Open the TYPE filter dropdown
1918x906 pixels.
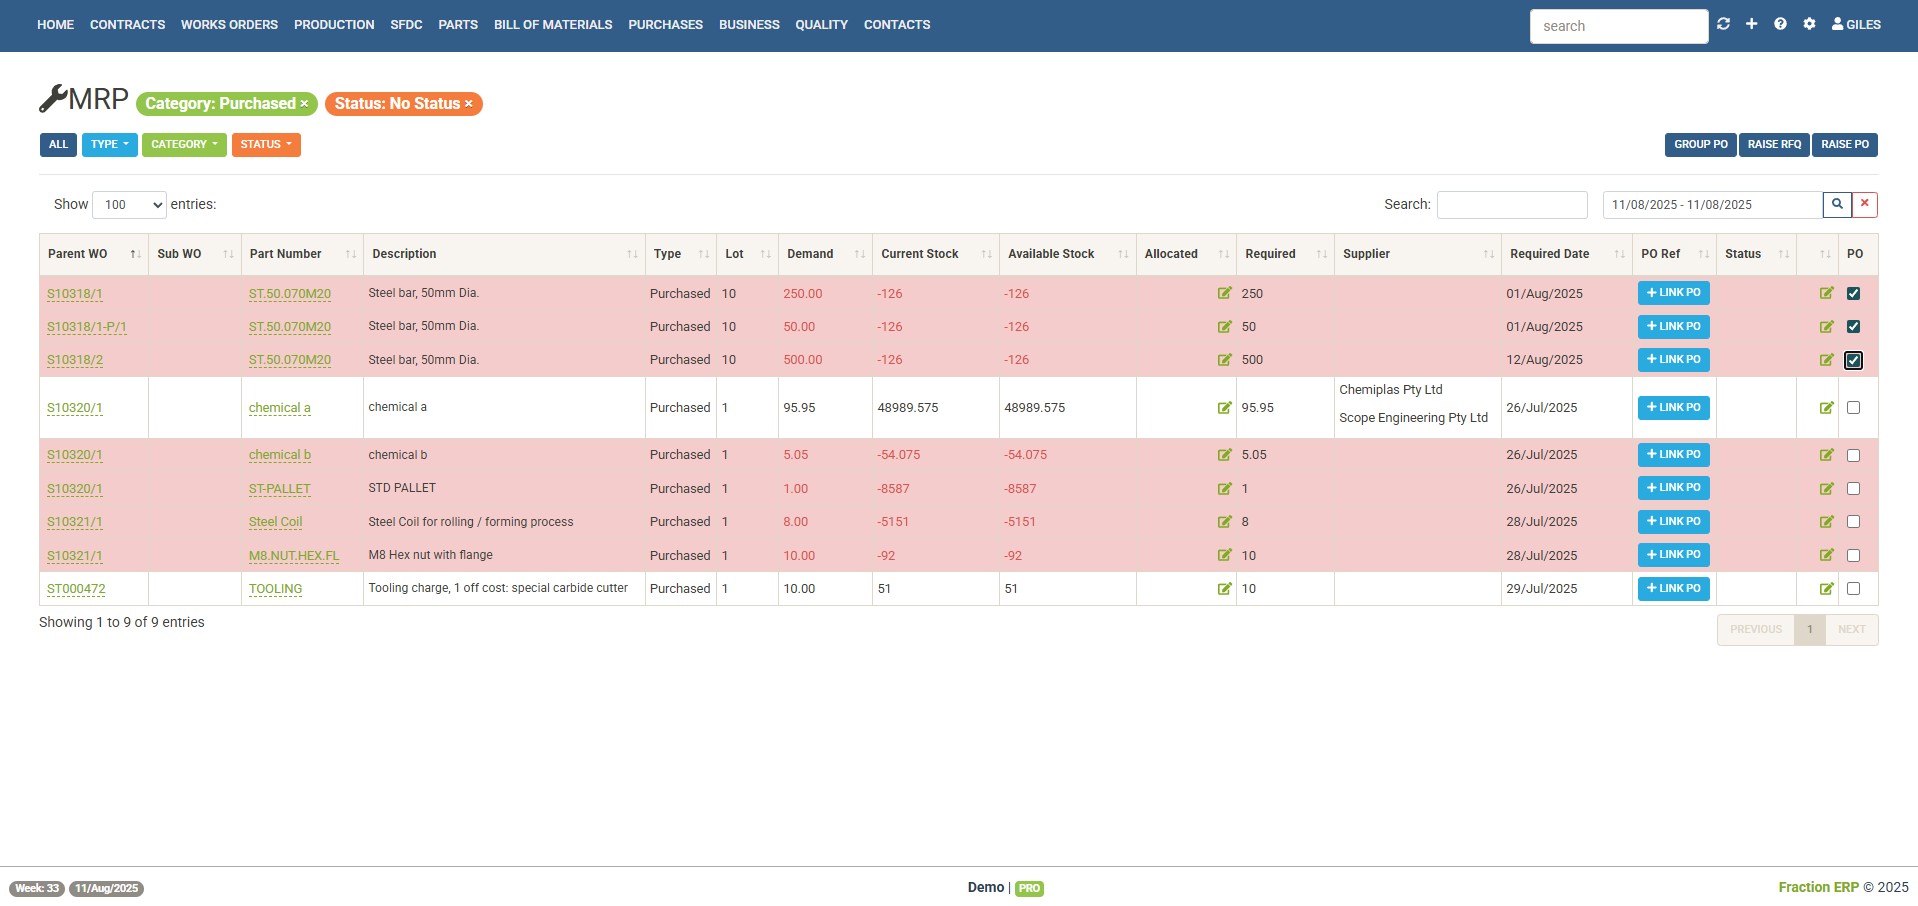(110, 144)
